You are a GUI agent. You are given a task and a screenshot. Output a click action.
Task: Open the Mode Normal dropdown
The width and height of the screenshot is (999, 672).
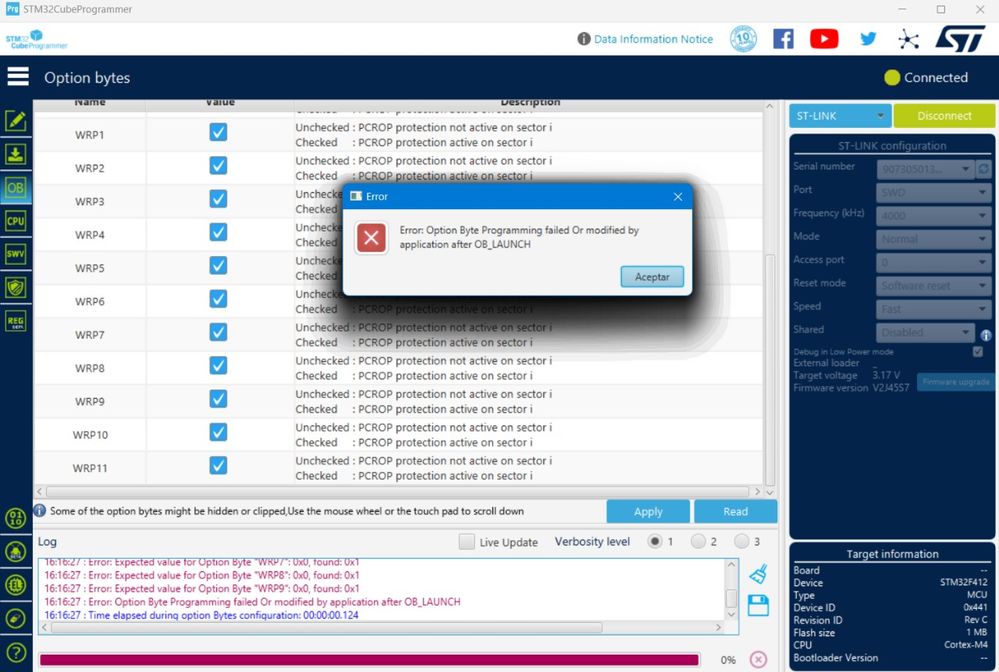(933, 239)
